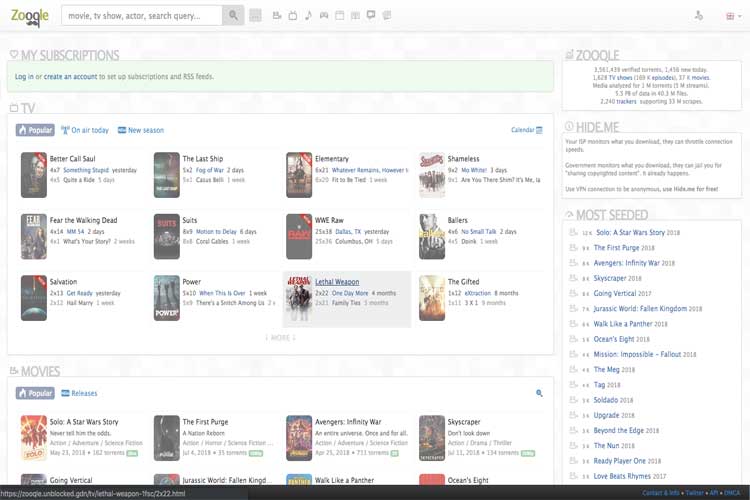Follow the create an account link
Screen dimensions: 750x500
(x=70, y=77)
